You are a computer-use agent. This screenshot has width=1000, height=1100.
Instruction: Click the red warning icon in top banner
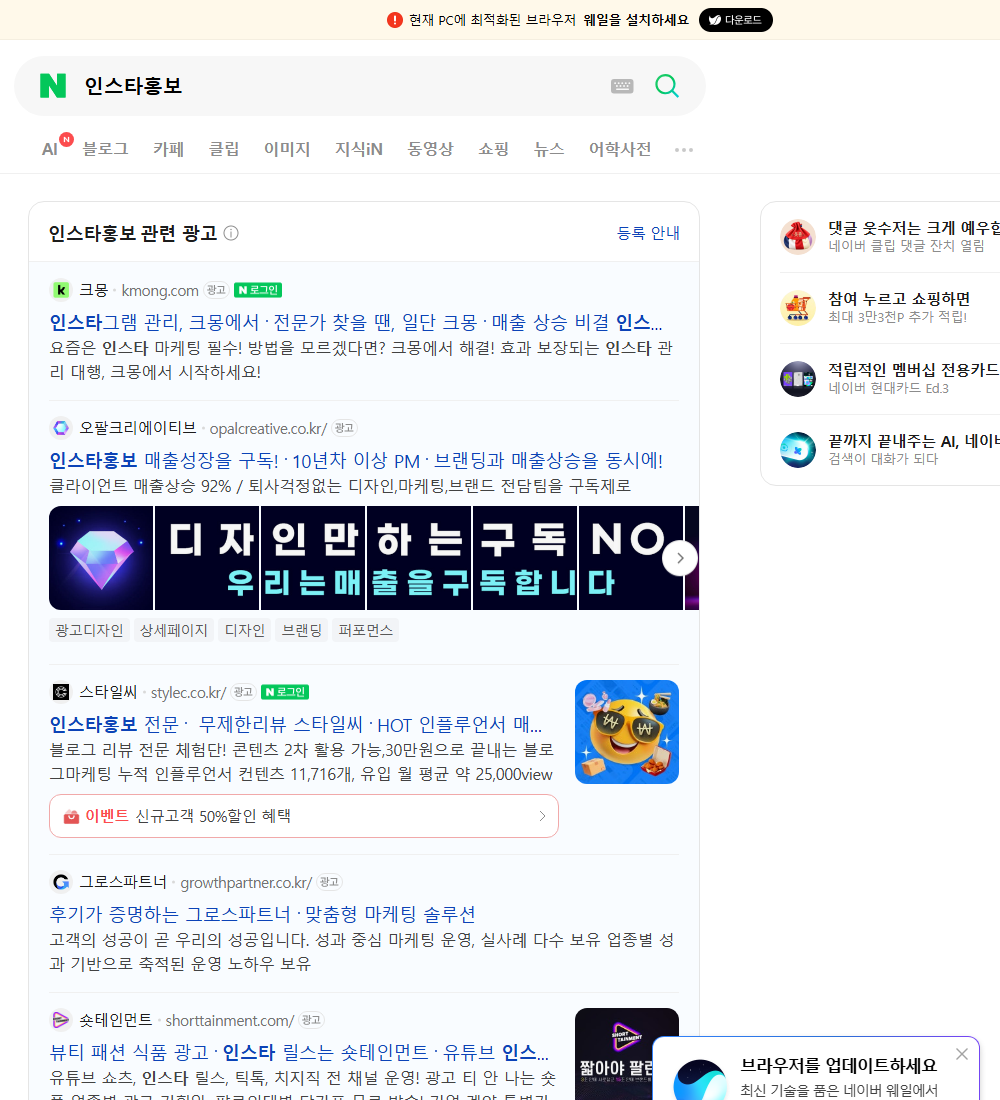(x=395, y=20)
